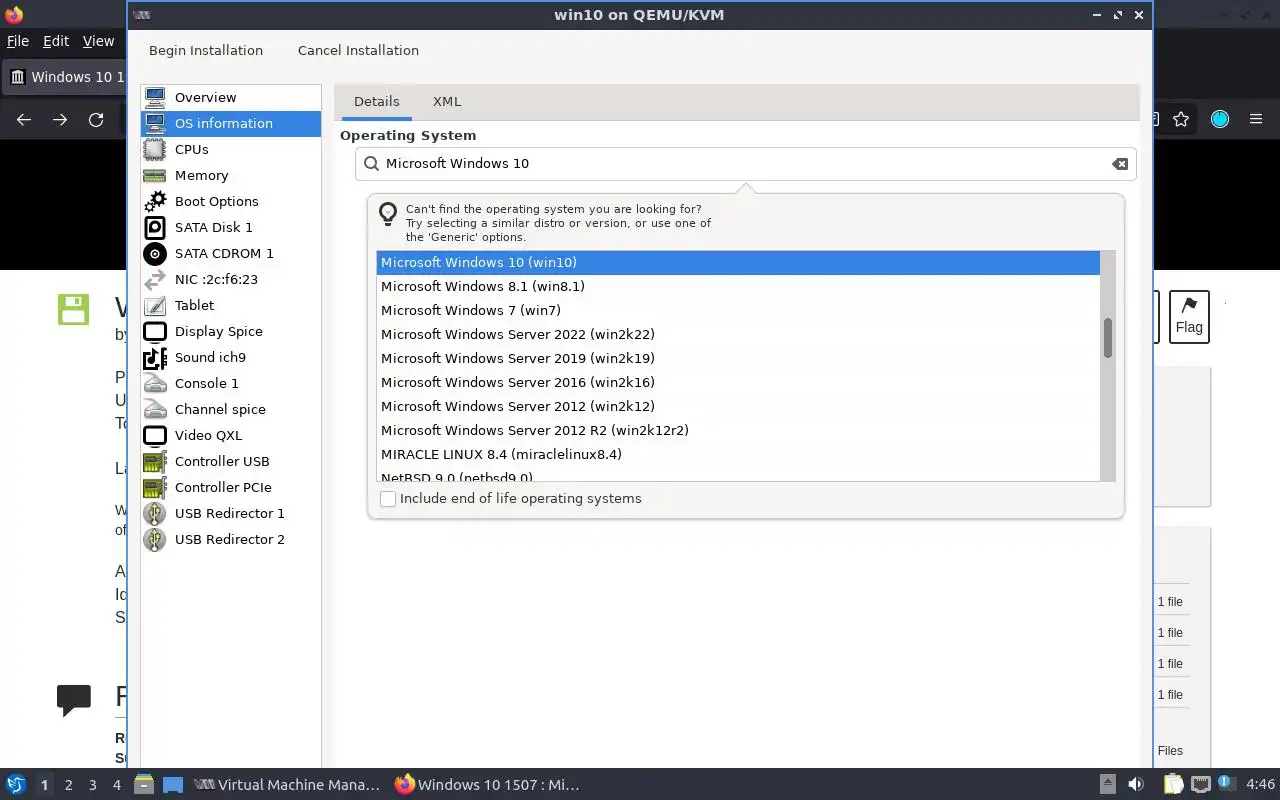This screenshot has height=800, width=1280.
Task: Choose Microsoft Windows 7 (win7)
Action: pyautogui.click(x=738, y=310)
